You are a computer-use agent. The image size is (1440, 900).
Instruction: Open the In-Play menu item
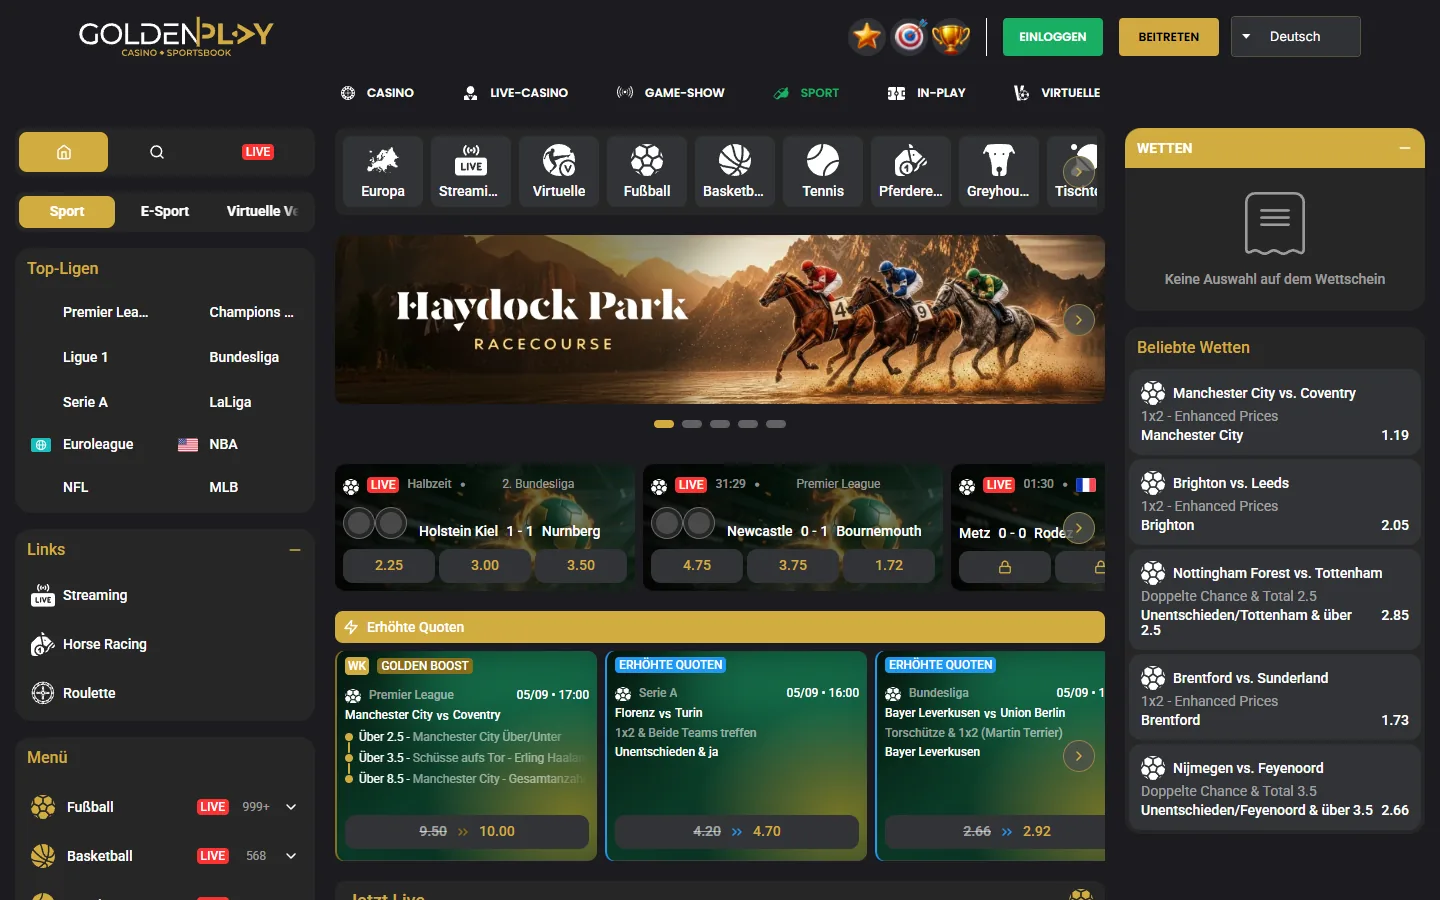pyautogui.click(x=927, y=93)
